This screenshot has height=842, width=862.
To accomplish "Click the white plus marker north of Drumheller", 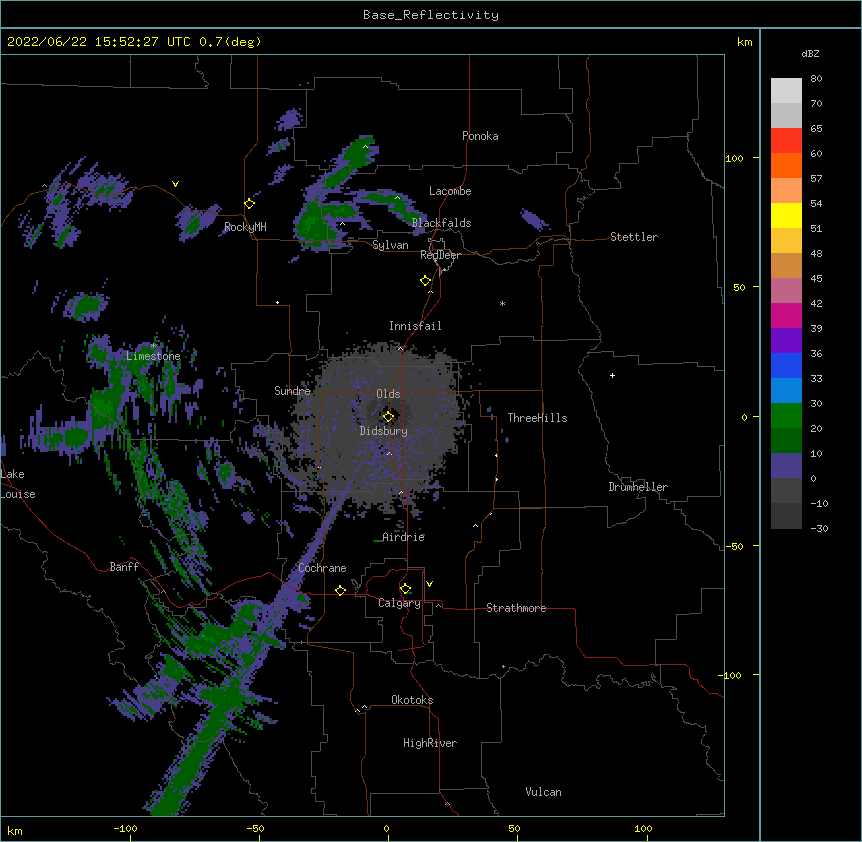I will [612, 375].
